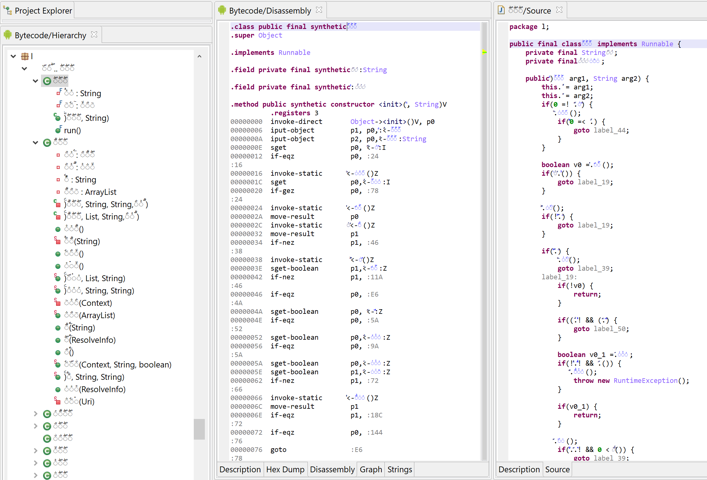Close the Source view tab
The height and width of the screenshot is (480, 707).
559,9
